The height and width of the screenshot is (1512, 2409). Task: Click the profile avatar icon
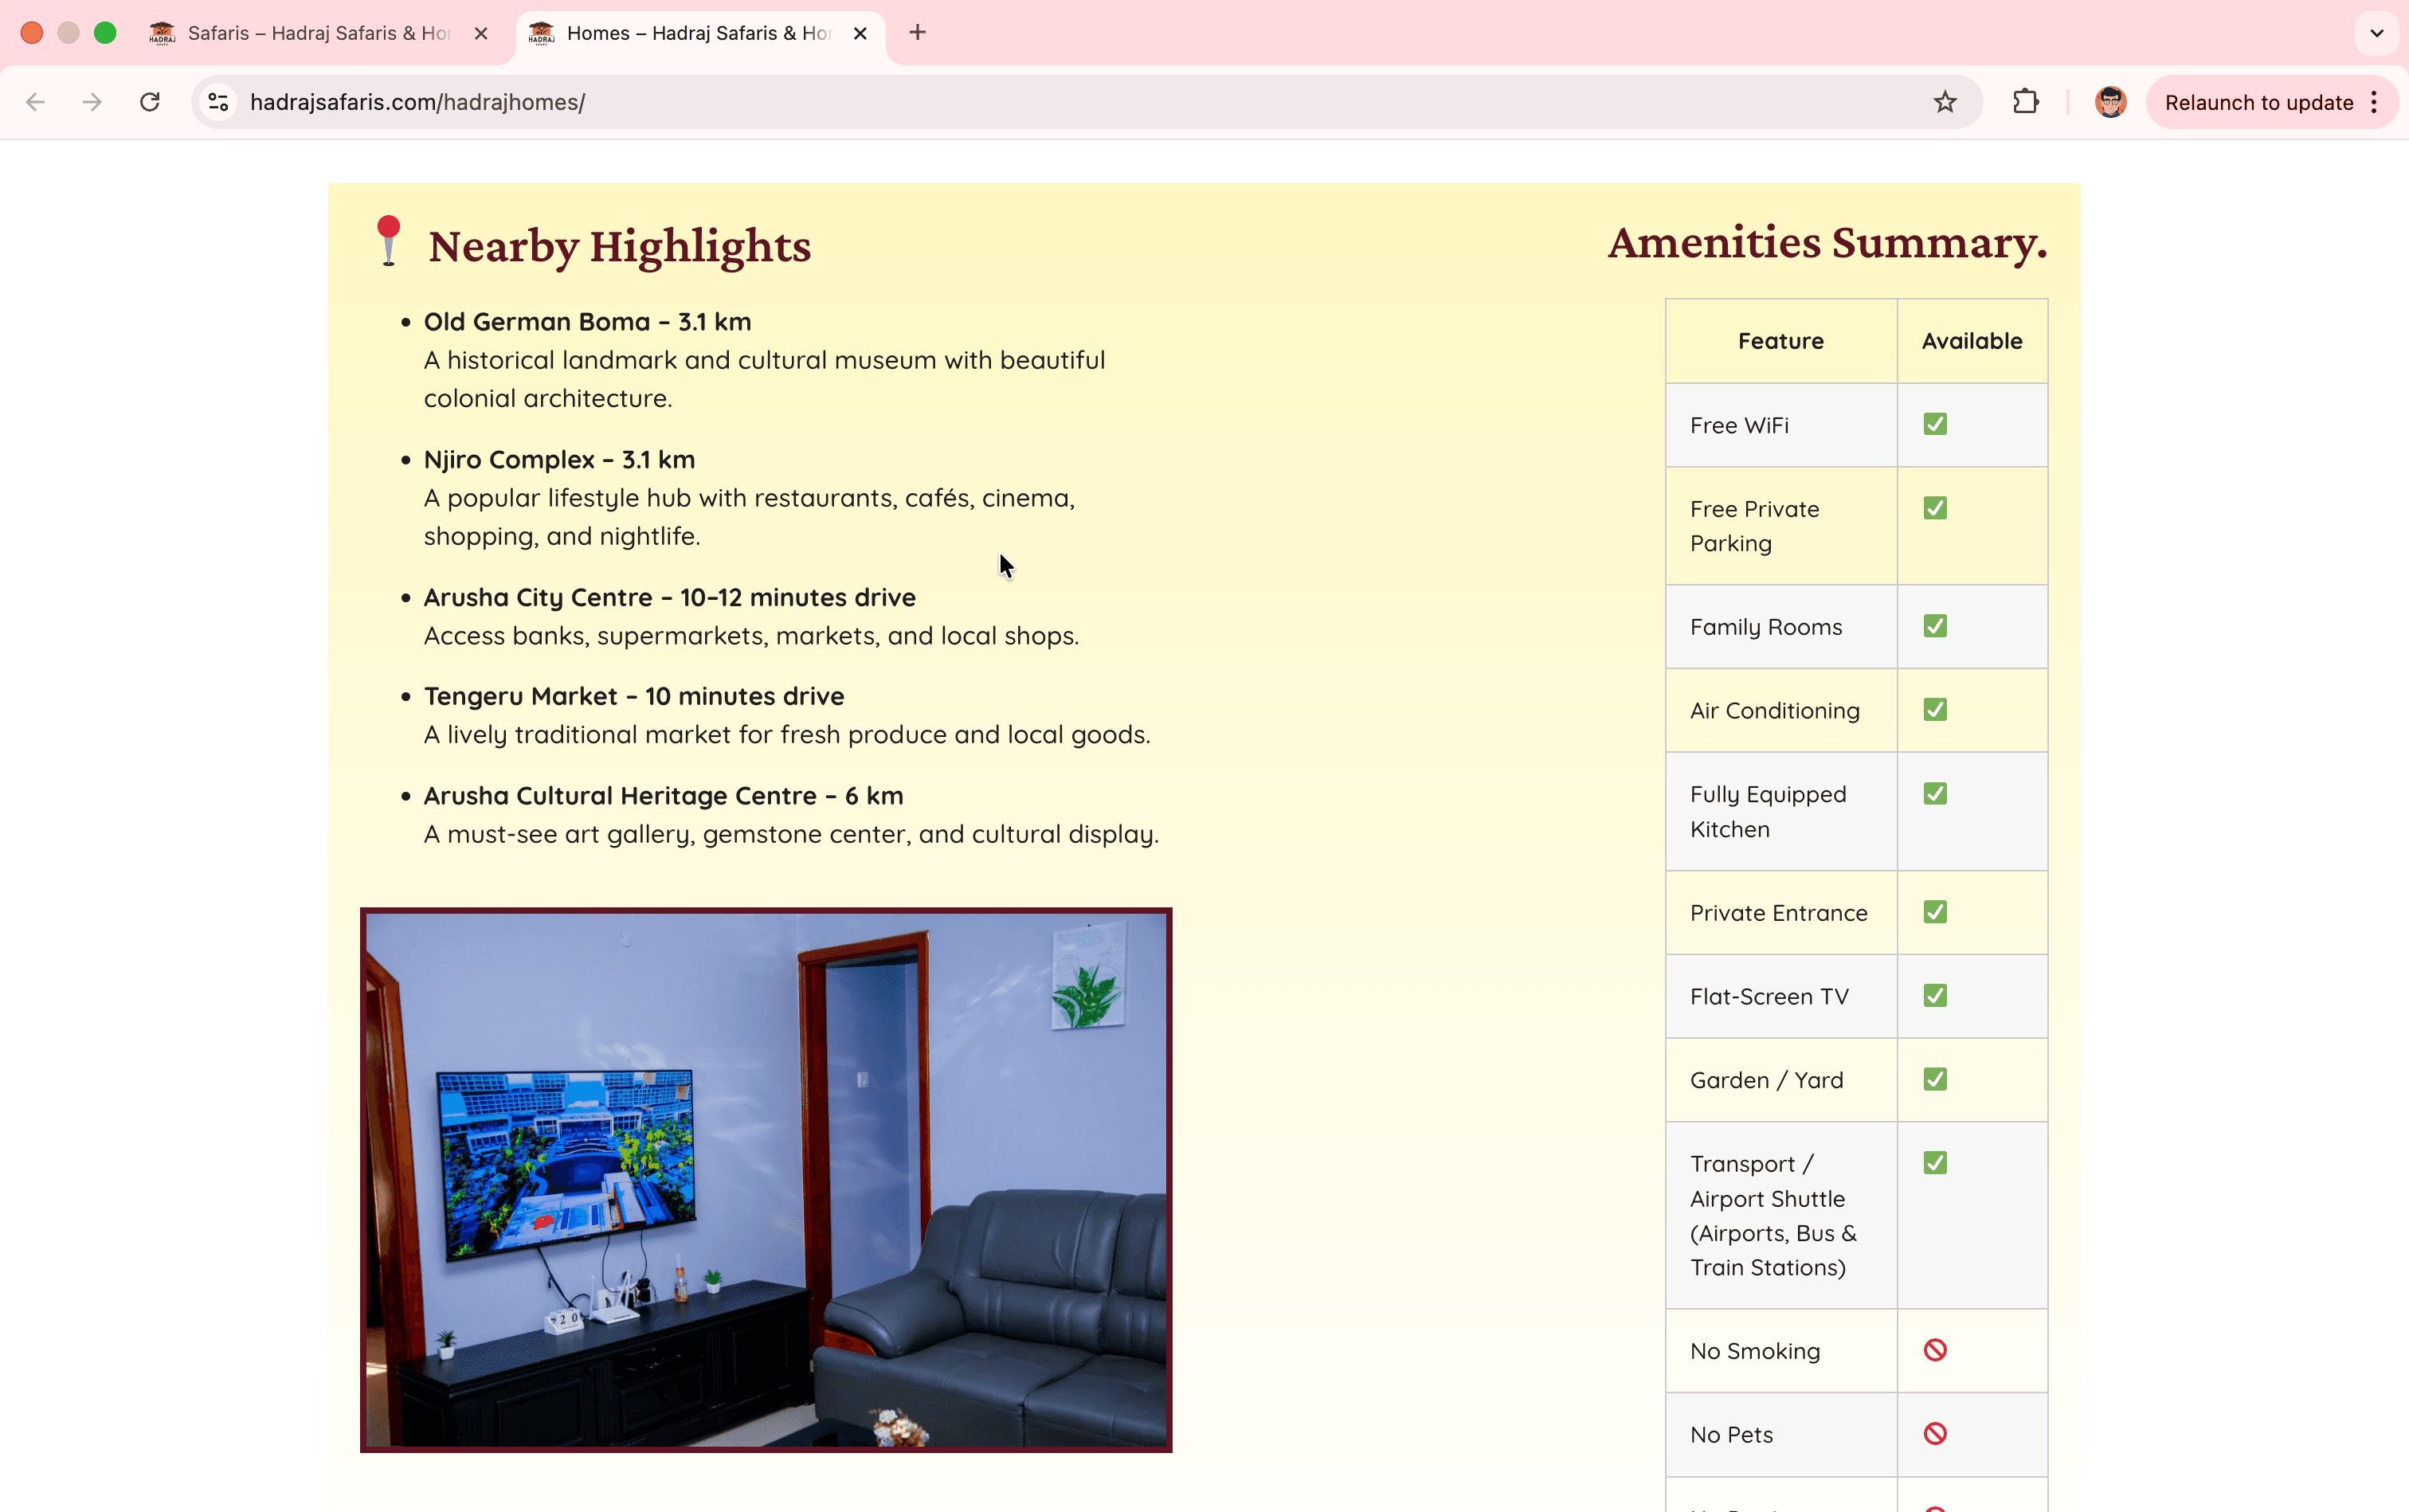2110,102
